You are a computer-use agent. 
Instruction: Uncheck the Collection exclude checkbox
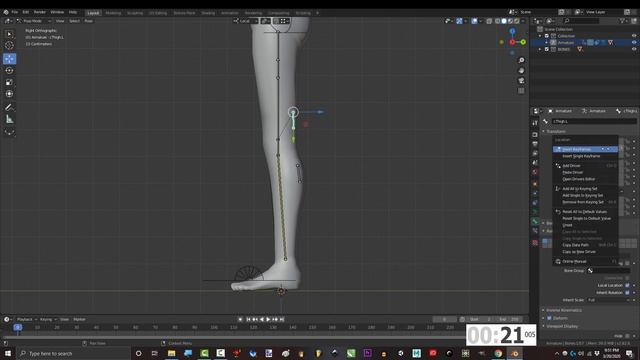pyautogui.click(x=547, y=36)
